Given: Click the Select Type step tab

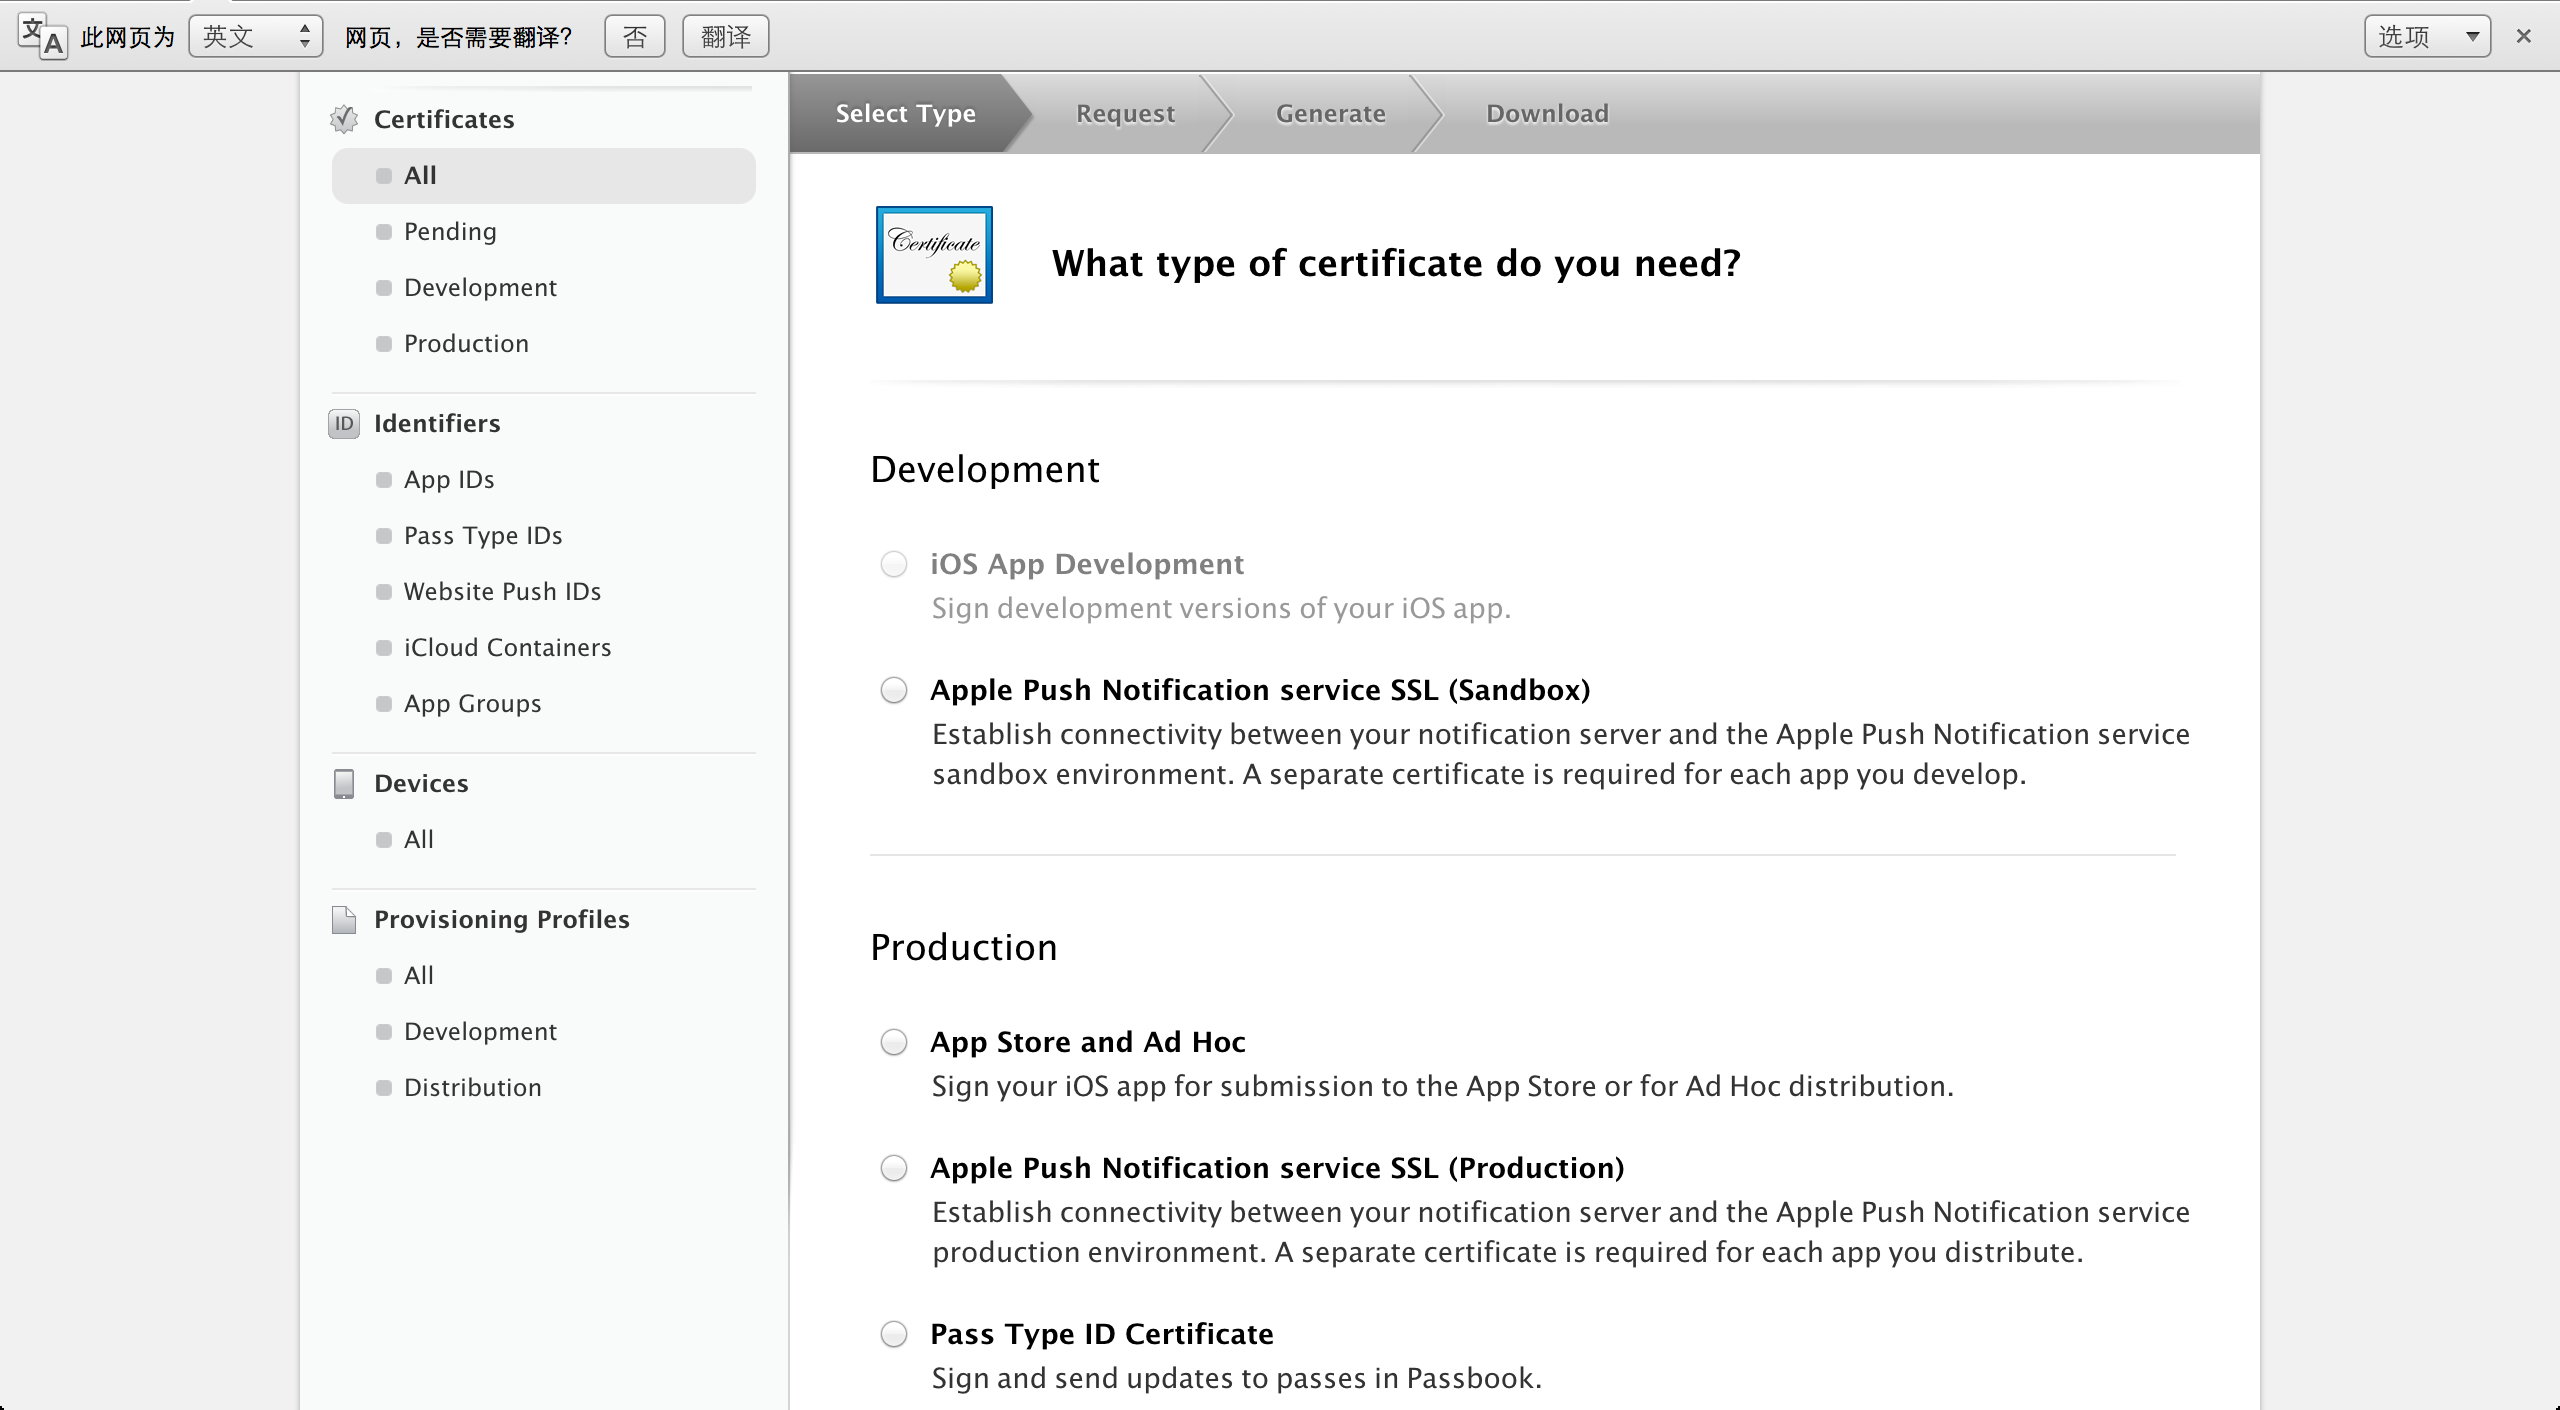Looking at the screenshot, I should (x=905, y=113).
